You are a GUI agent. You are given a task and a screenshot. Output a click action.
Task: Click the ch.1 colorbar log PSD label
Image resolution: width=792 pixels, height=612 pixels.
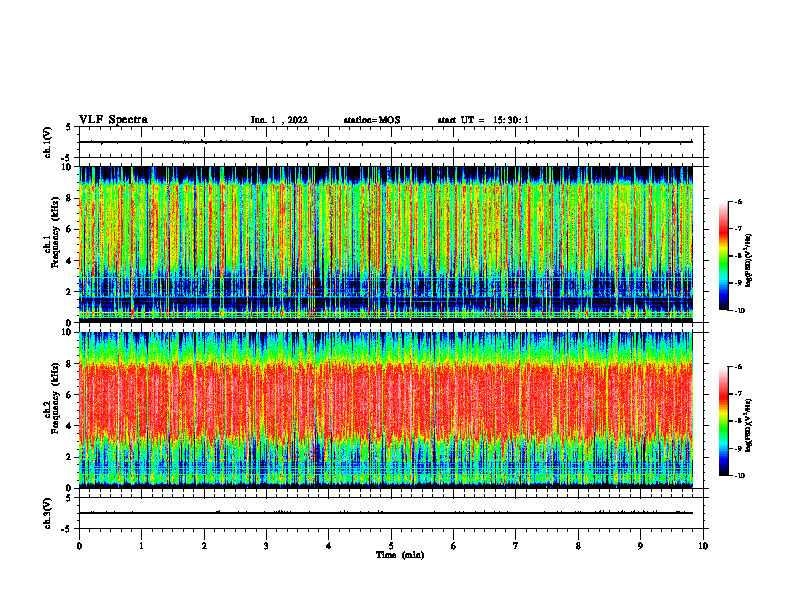point(749,260)
